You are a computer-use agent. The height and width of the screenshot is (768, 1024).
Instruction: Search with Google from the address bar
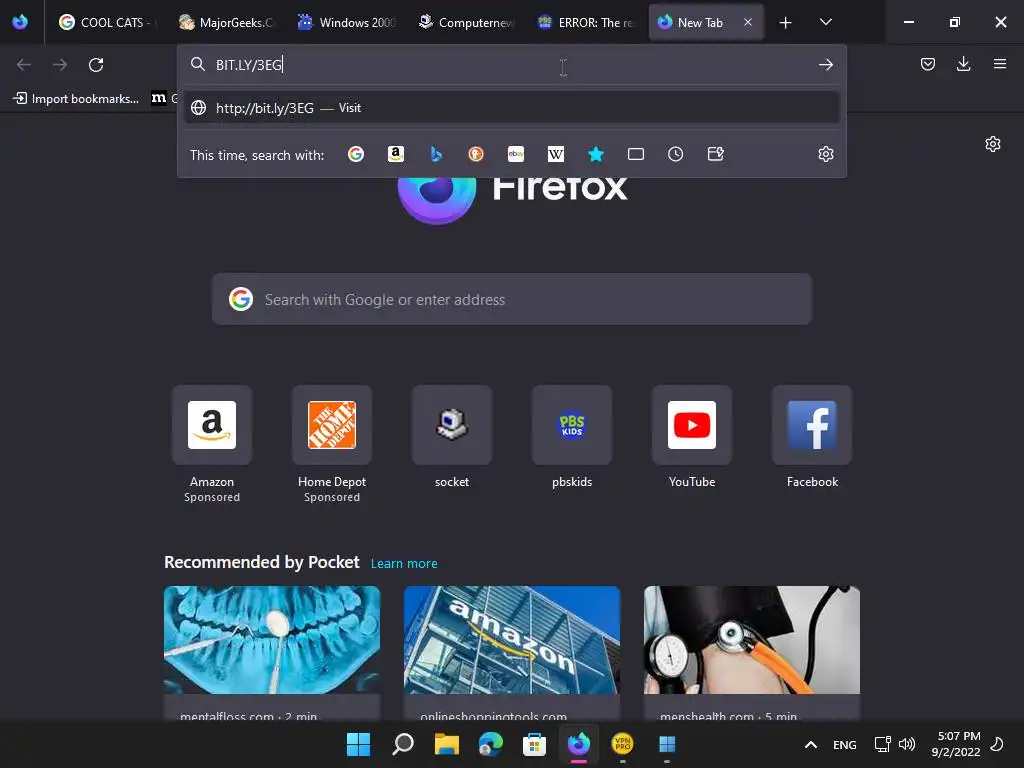pos(356,154)
